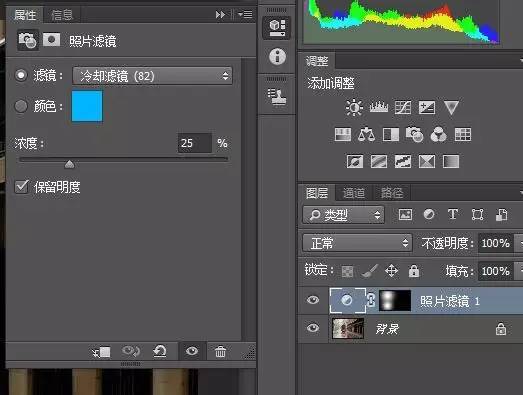Select the photo filter adjustment icon in Properties
523x395 pixels.
click(x=28, y=41)
